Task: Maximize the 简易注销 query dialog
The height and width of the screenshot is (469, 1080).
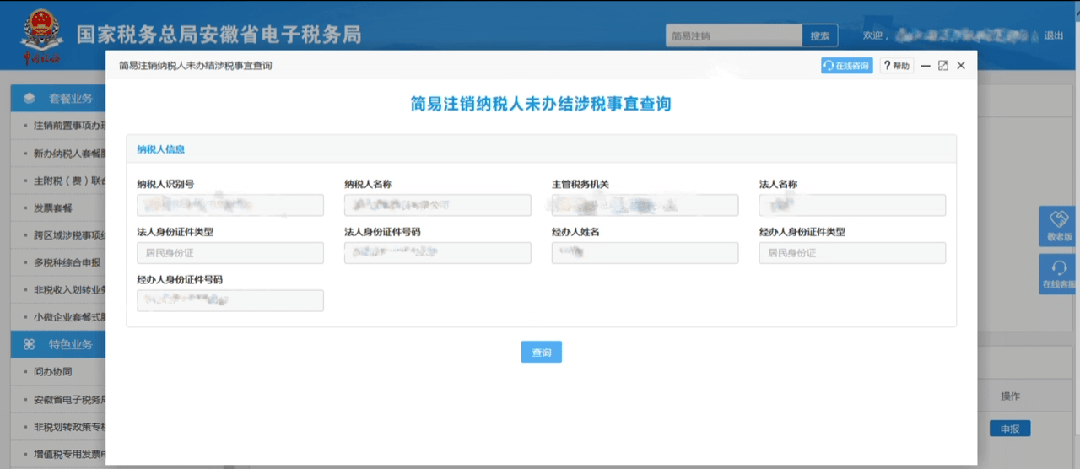Action: pyautogui.click(x=943, y=66)
